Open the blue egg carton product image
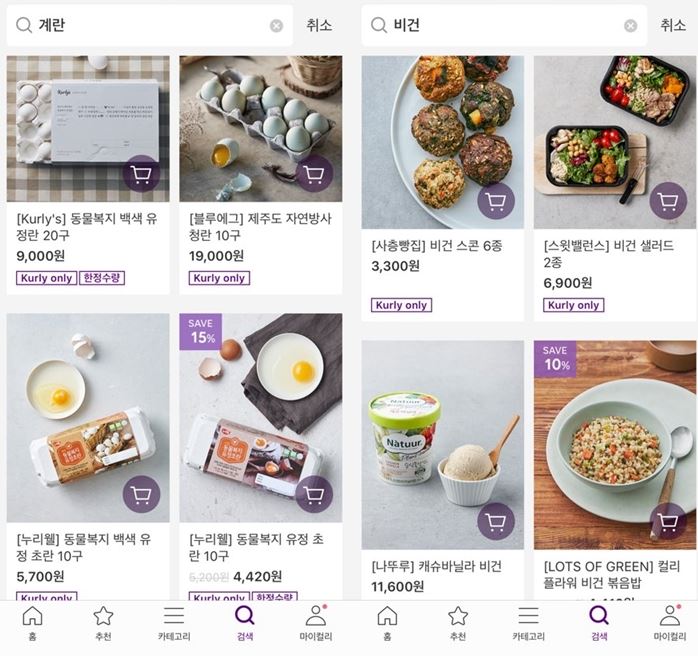This screenshot has height=656, width=698. [261, 129]
